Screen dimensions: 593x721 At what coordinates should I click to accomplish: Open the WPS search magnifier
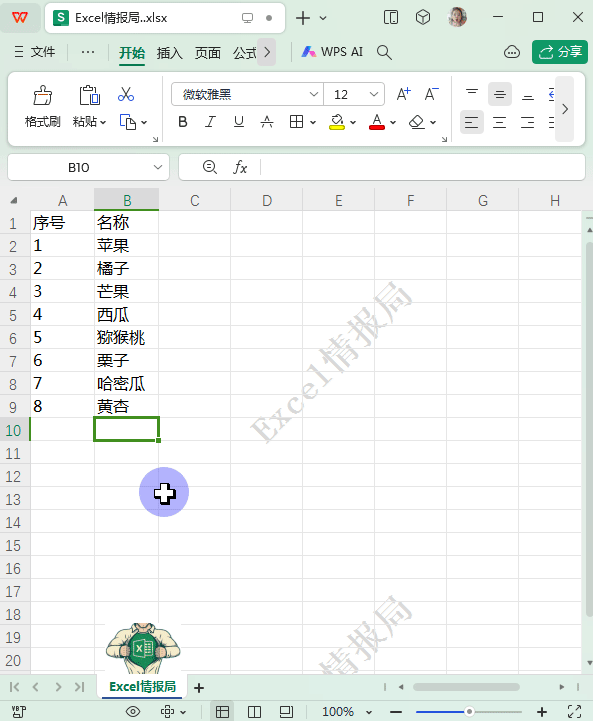pyautogui.click(x=384, y=52)
